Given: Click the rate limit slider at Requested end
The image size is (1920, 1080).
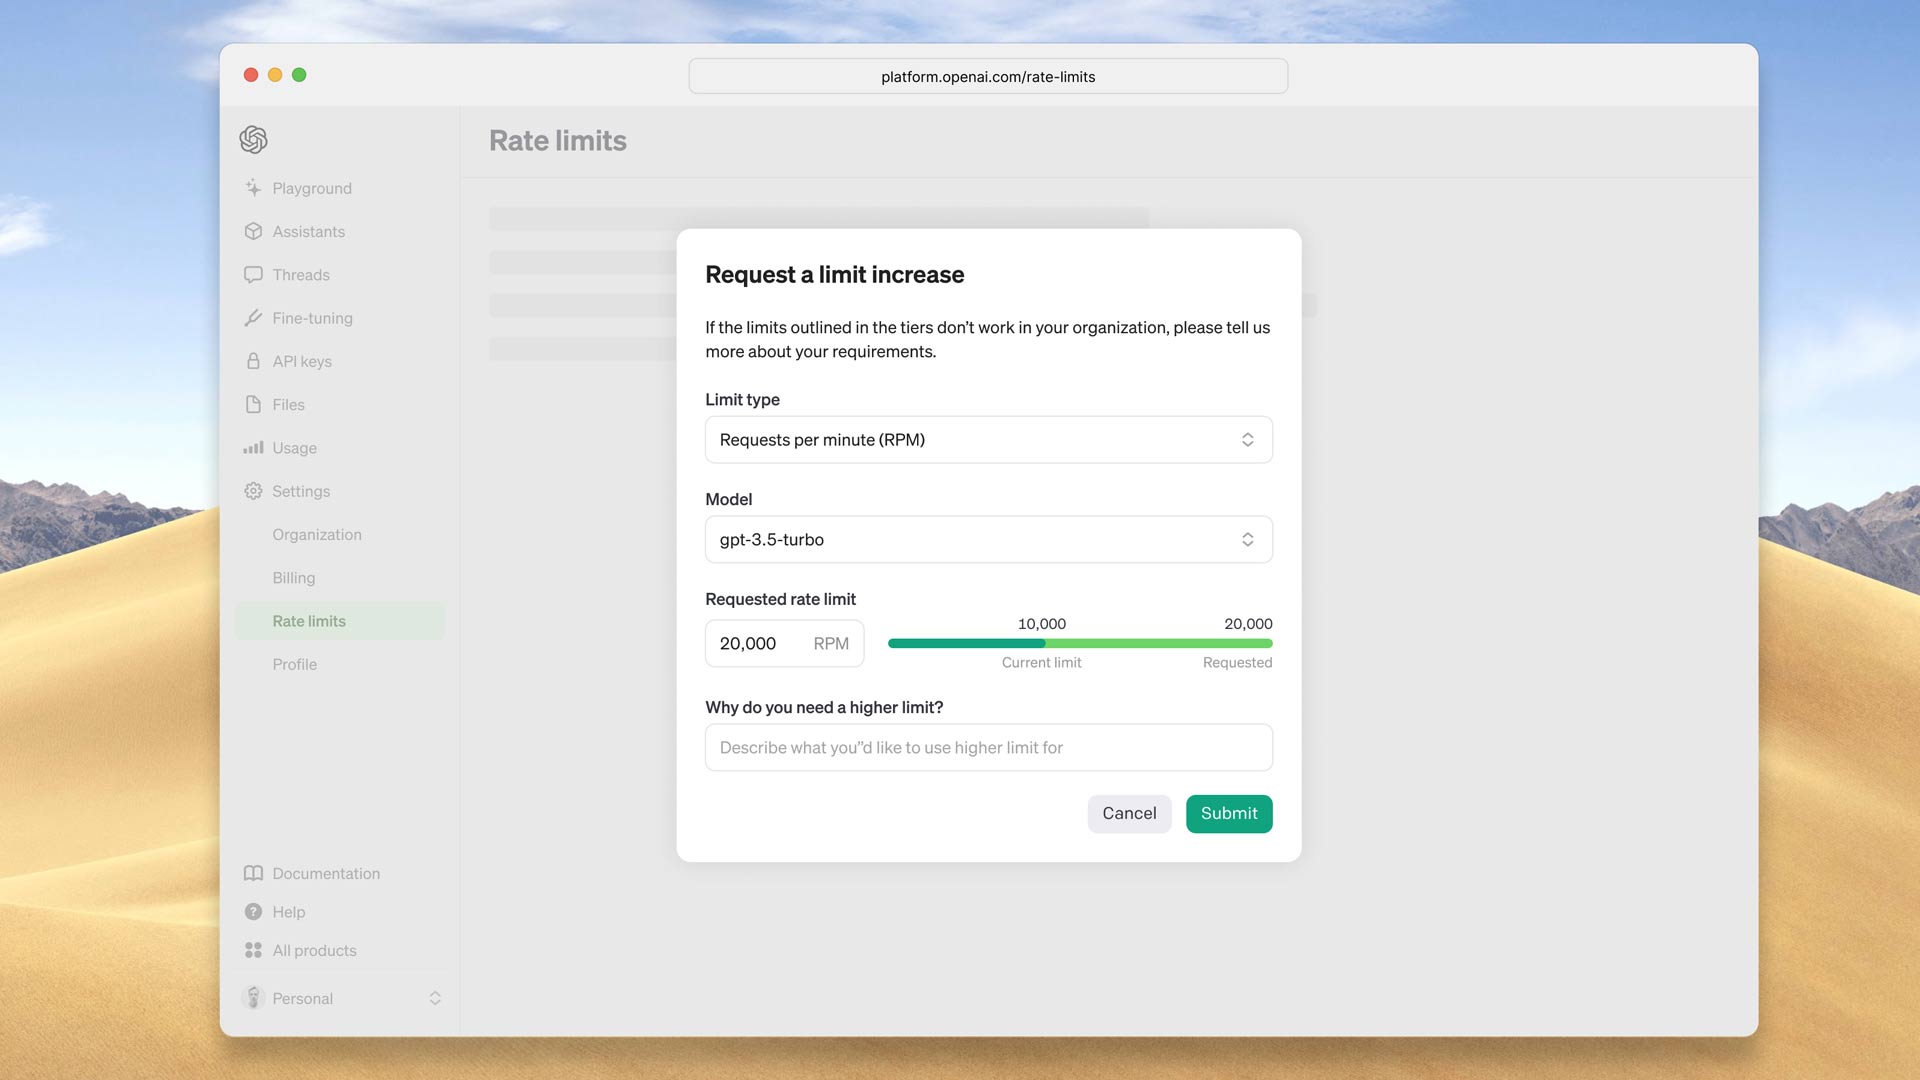Looking at the screenshot, I should click(x=1270, y=643).
